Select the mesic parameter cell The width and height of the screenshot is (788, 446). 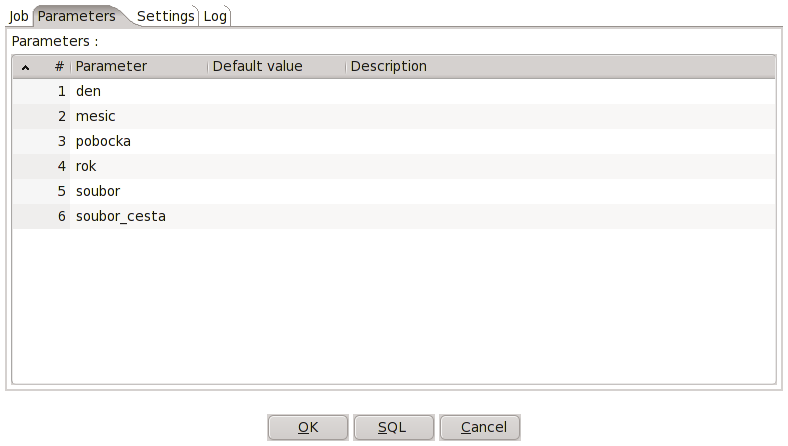point(139,116)
